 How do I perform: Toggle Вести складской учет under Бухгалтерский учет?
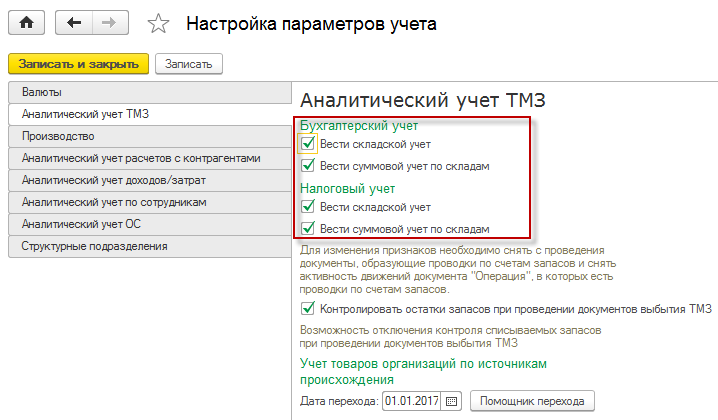coord(308,144)
